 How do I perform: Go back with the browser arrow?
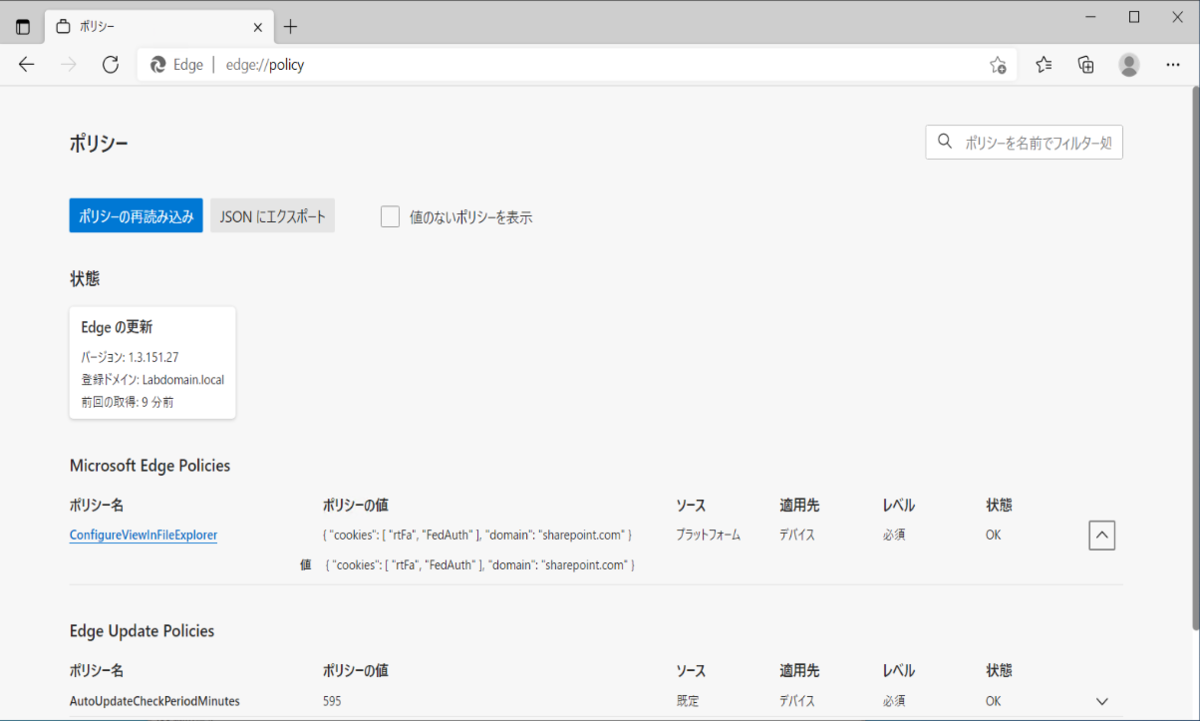27,65
